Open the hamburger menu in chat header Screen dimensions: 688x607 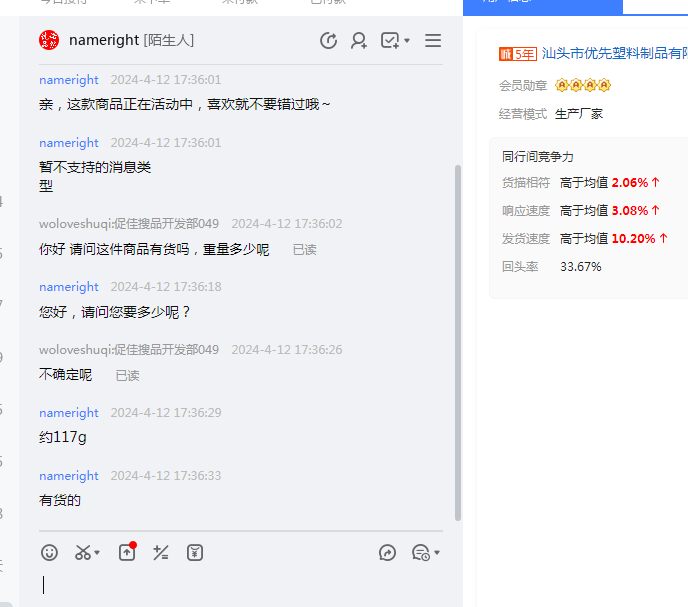[x=433, y=40]
